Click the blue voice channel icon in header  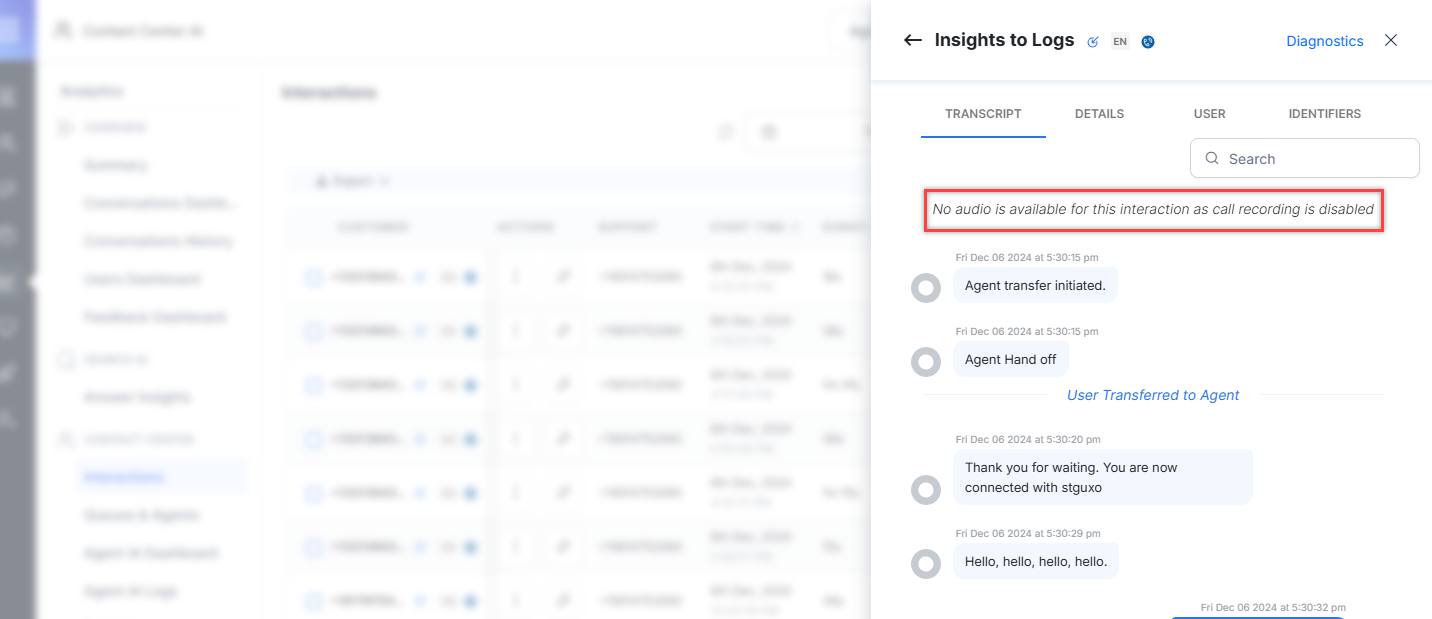pos(1148,42)
